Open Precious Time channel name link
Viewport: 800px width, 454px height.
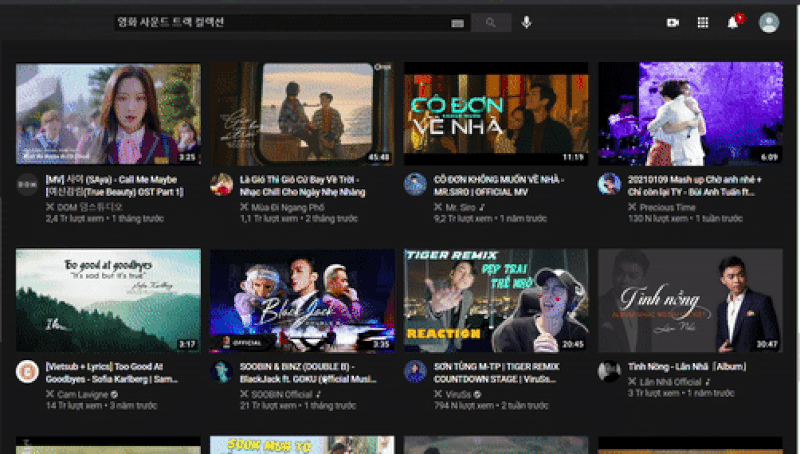click(x=667, y=207)
